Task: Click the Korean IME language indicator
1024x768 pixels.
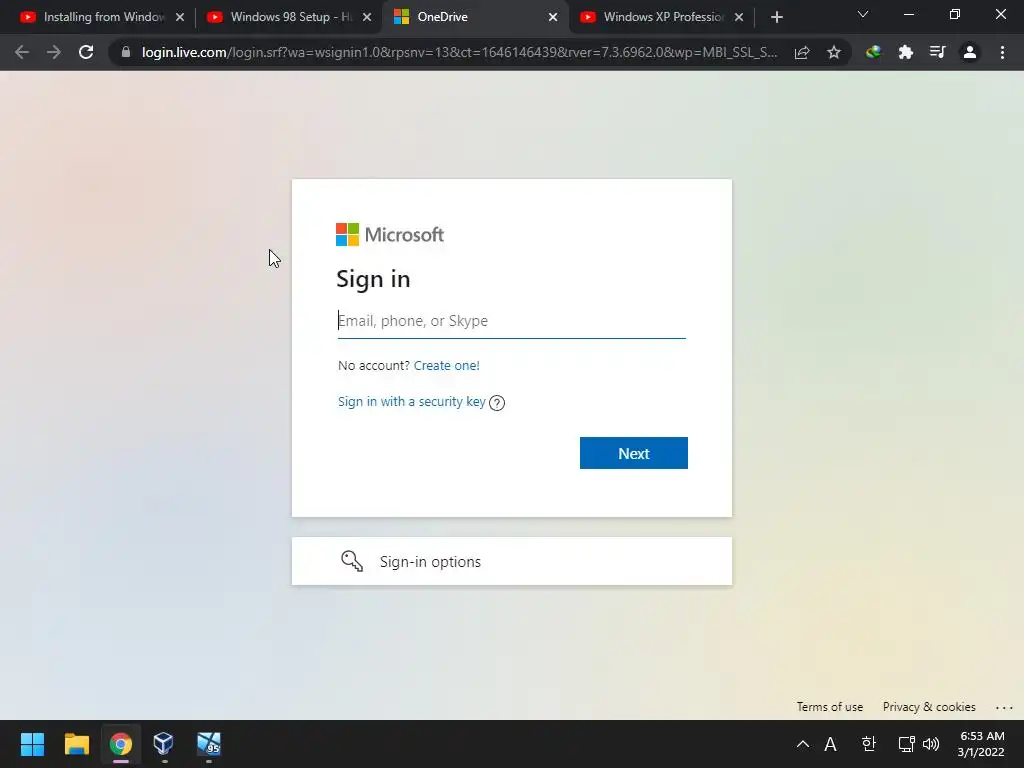Action: coord(868,744)
